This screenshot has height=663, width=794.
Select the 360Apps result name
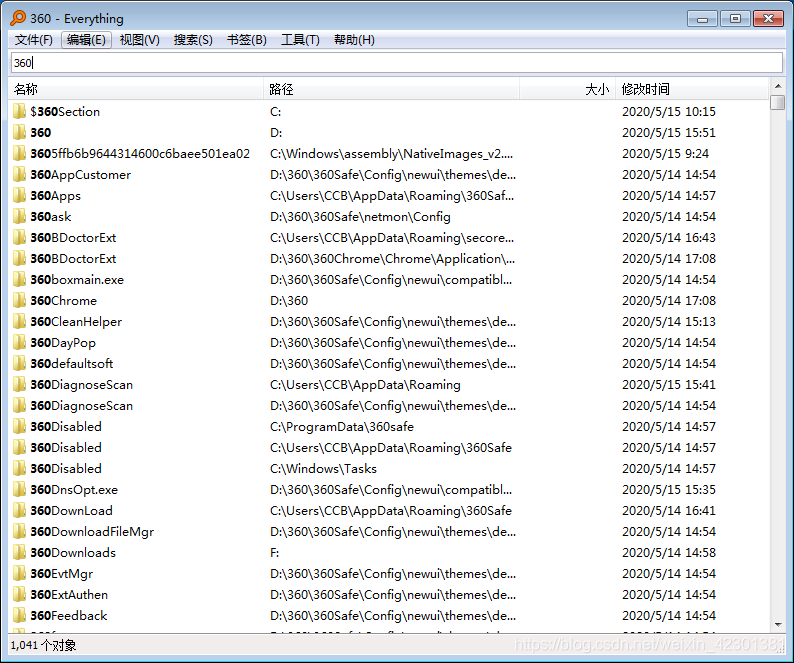coord(55,196)
